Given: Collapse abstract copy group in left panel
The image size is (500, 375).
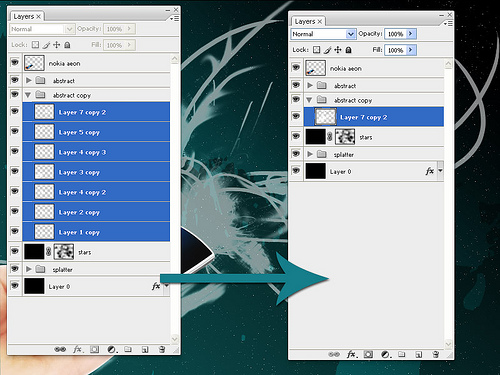Looking at the screenshot, I should tap(28, 95).
